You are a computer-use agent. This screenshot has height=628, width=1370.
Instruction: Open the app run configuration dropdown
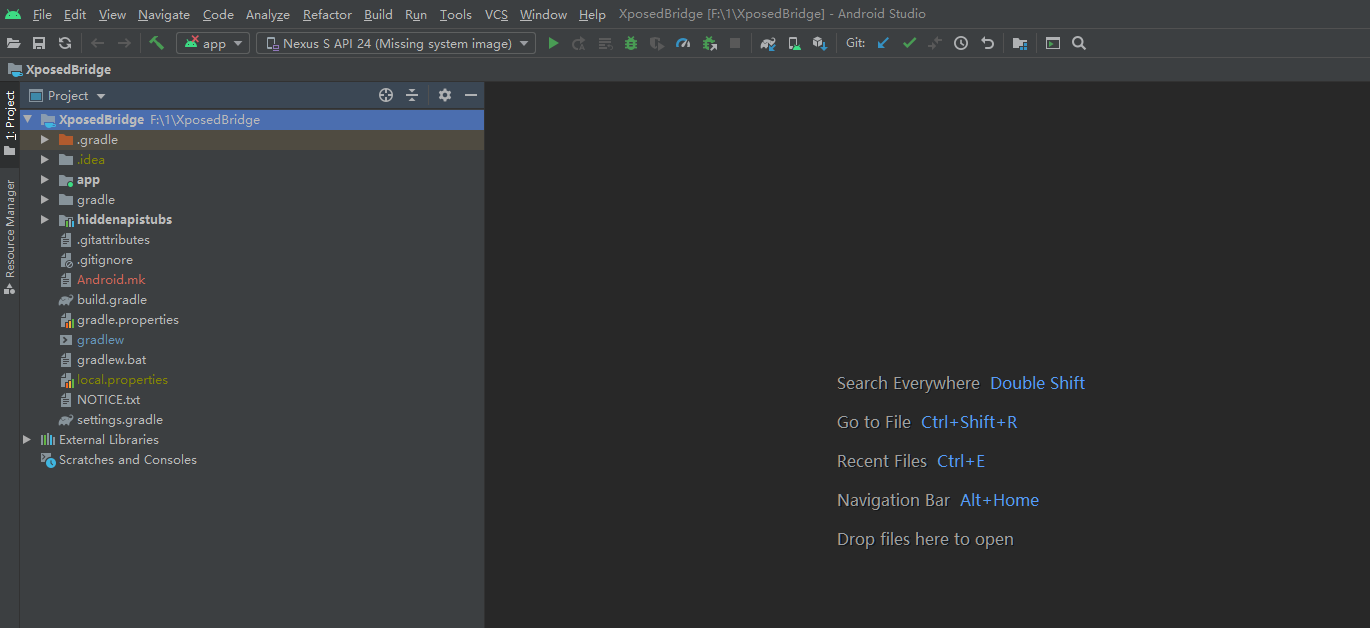[213, 43]
